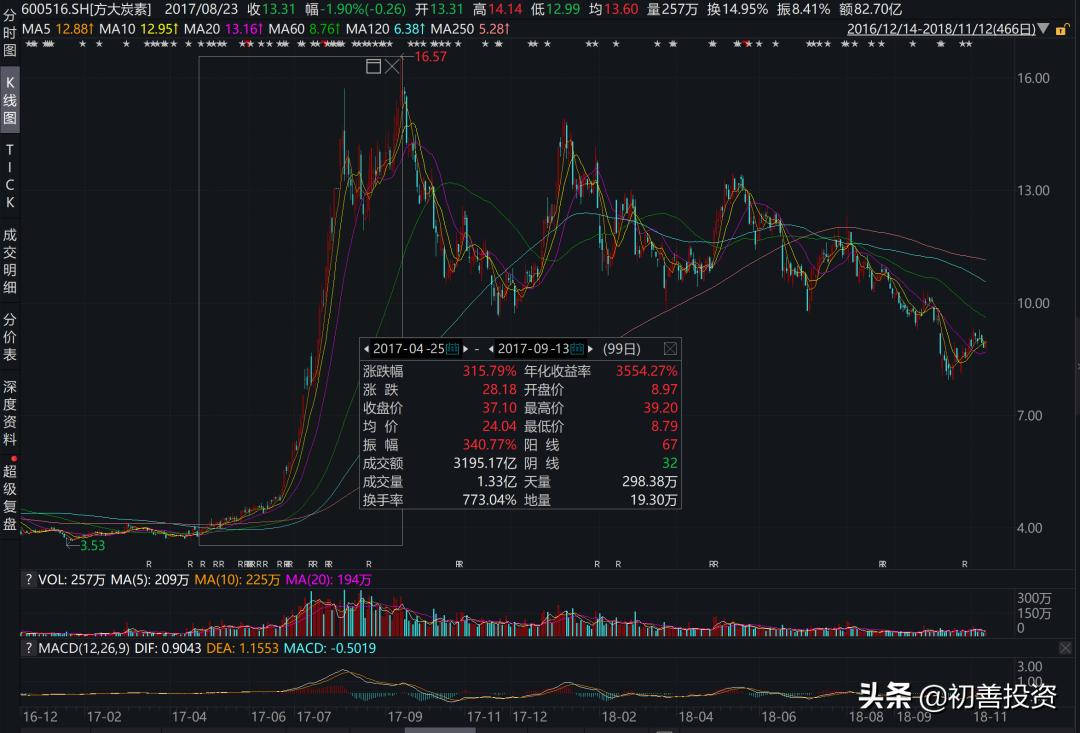The height and width of the screenshot is (733, 1080).
Task: Close the 99-day interval statistics panel
Action: (671, 348)
